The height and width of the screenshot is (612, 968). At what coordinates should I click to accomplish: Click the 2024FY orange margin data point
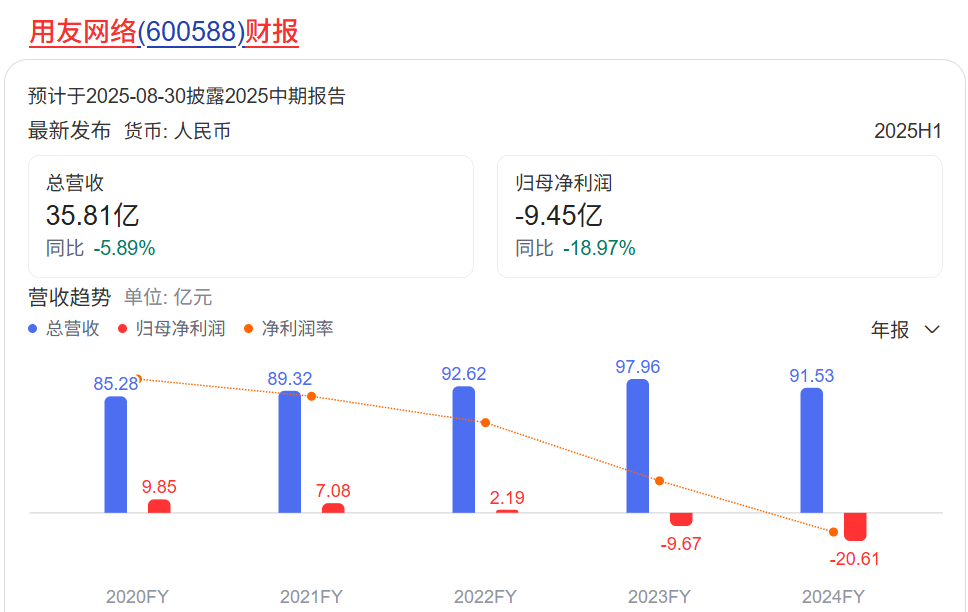click(833, 532)
